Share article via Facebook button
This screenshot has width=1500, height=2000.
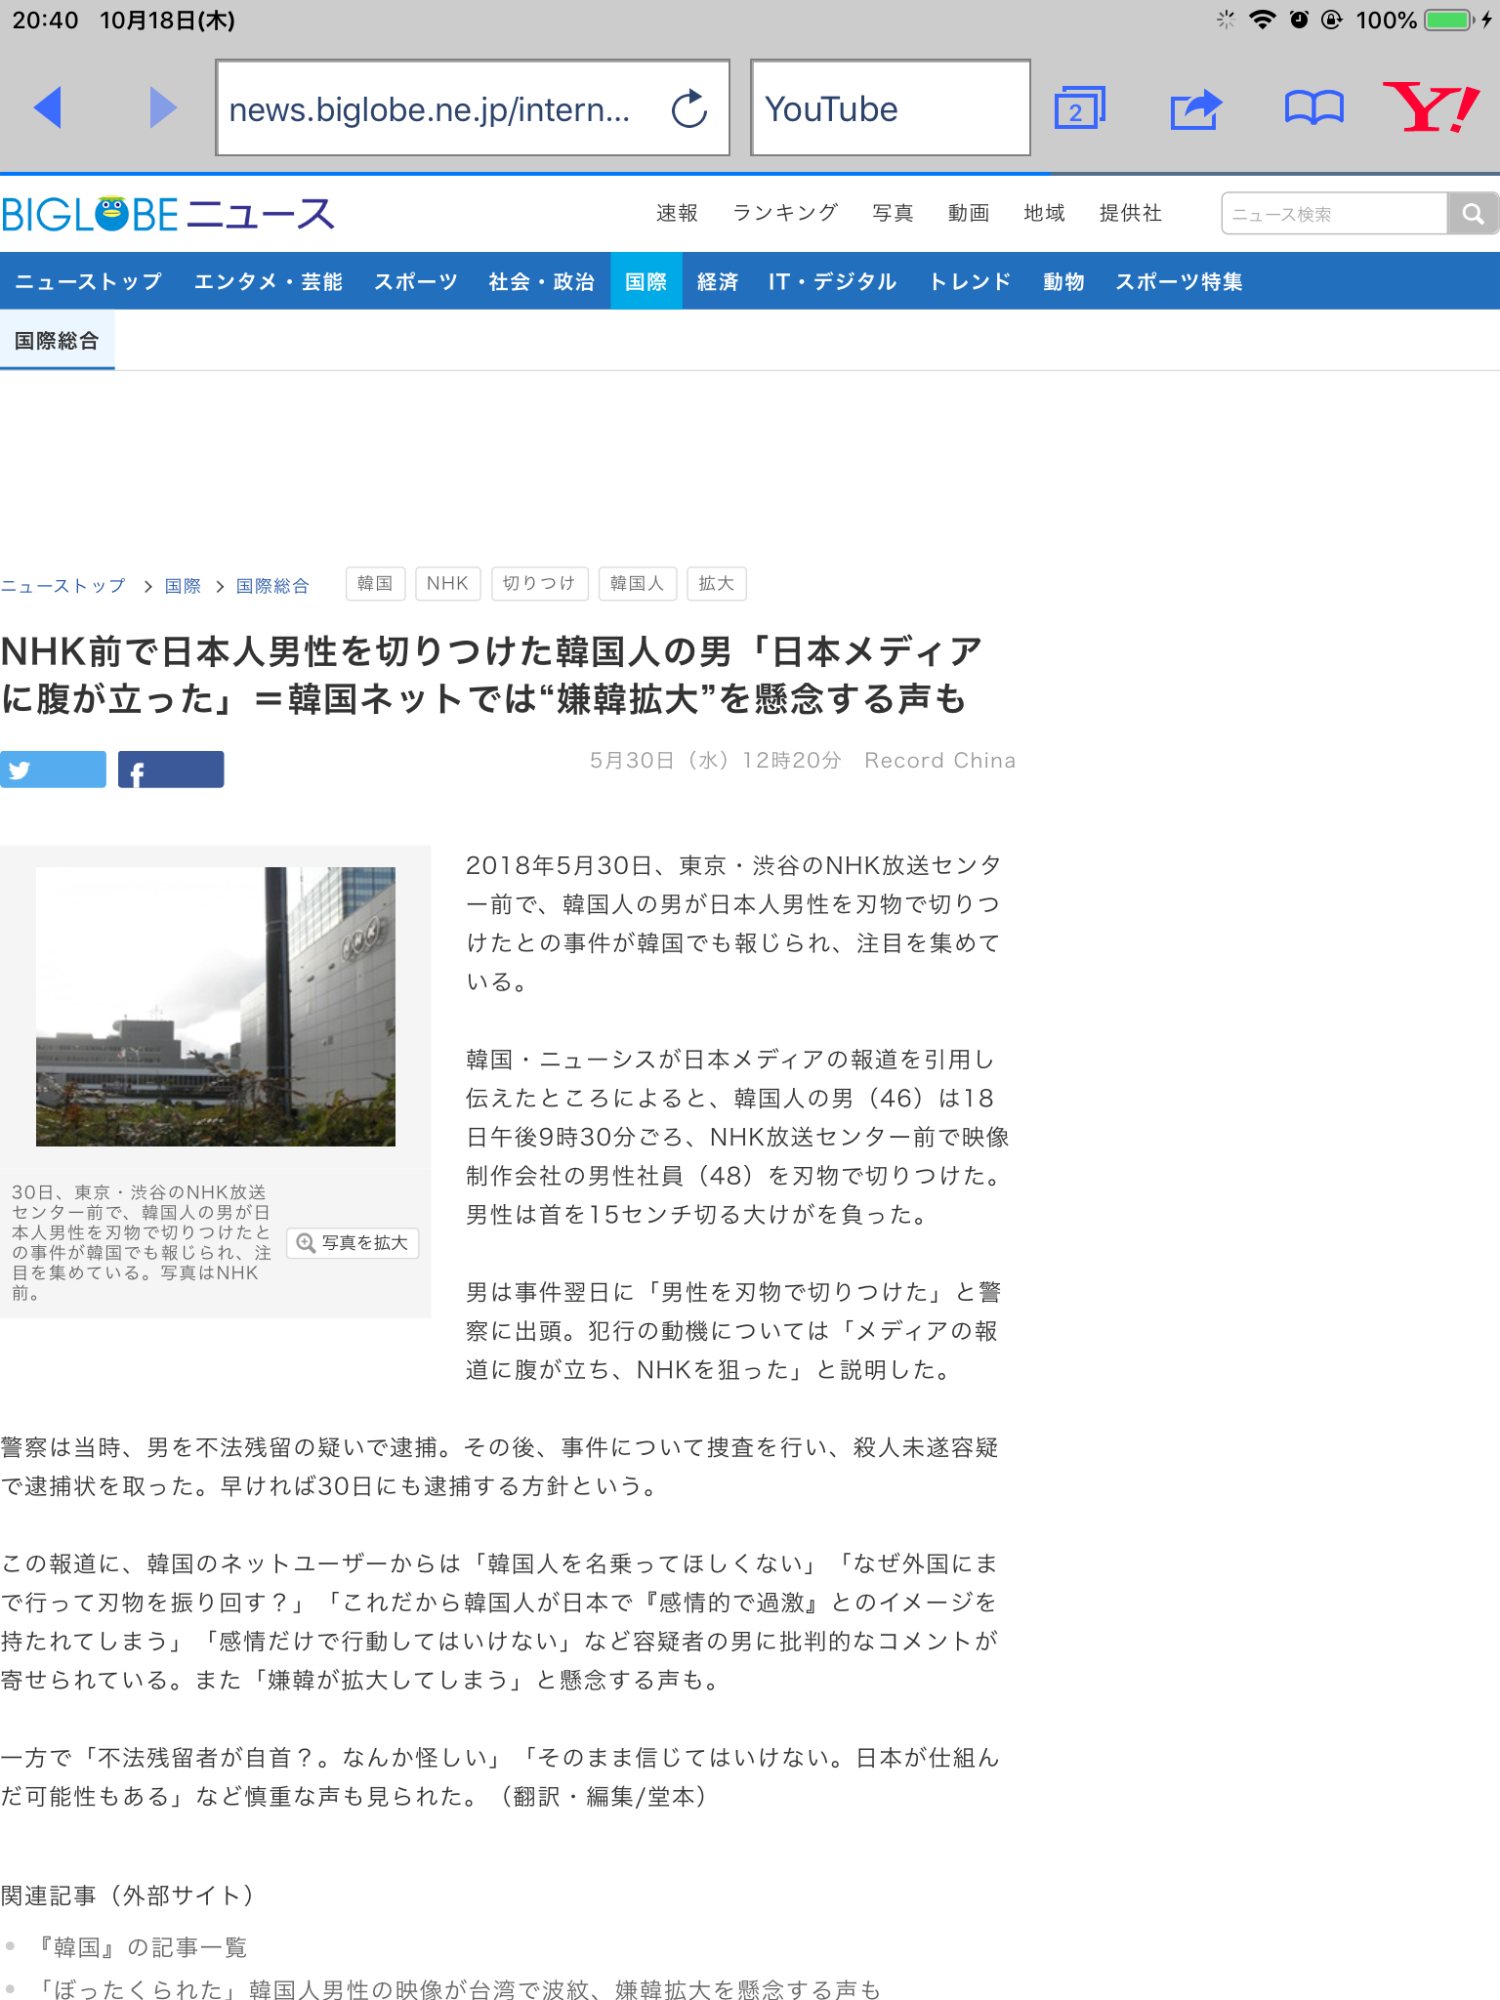click(x=171, y=769)
